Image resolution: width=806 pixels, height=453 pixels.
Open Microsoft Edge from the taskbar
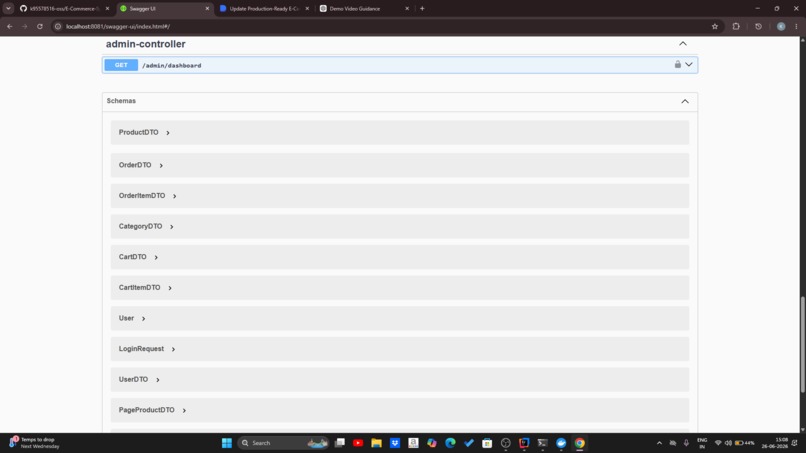450,443
